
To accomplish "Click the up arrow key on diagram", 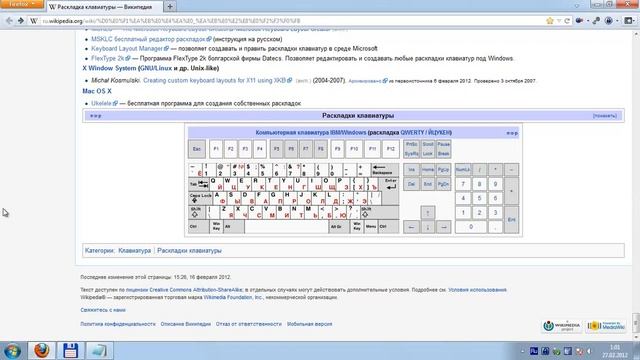I will [x=427, y=213].
